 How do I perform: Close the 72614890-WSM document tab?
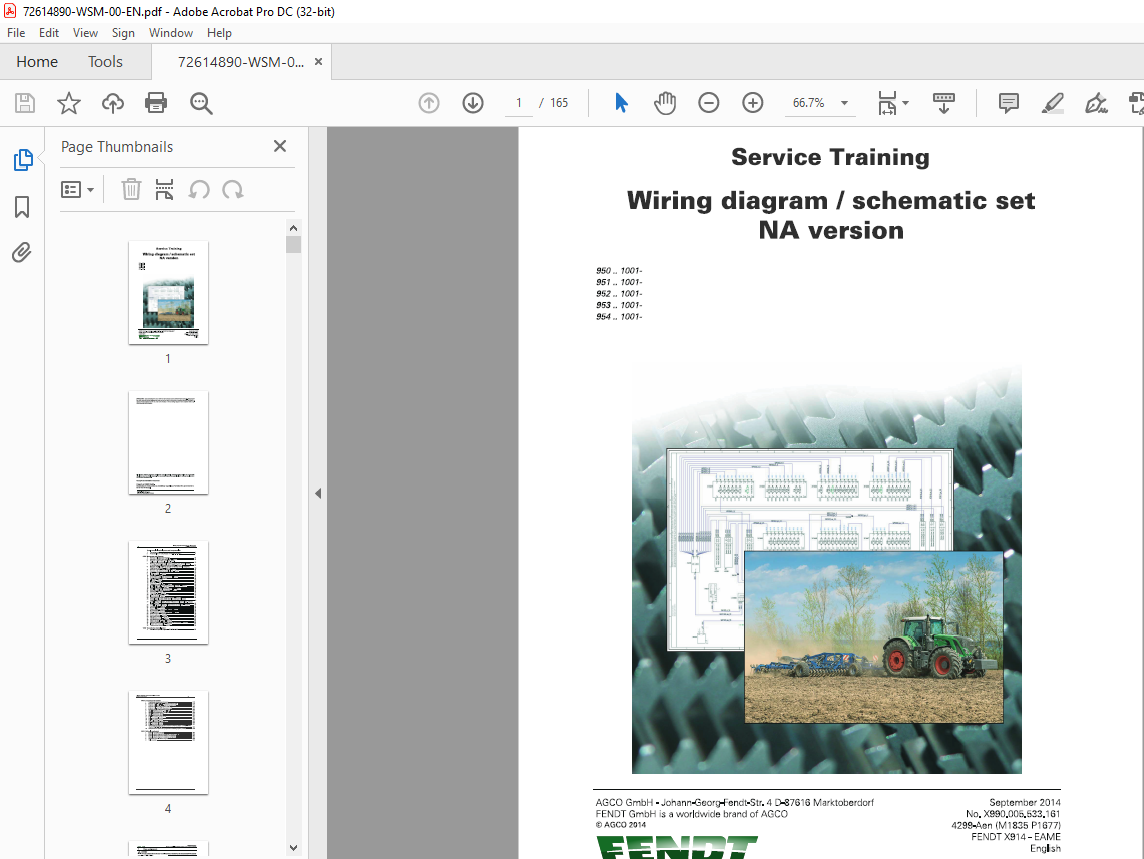coord(318,62)
